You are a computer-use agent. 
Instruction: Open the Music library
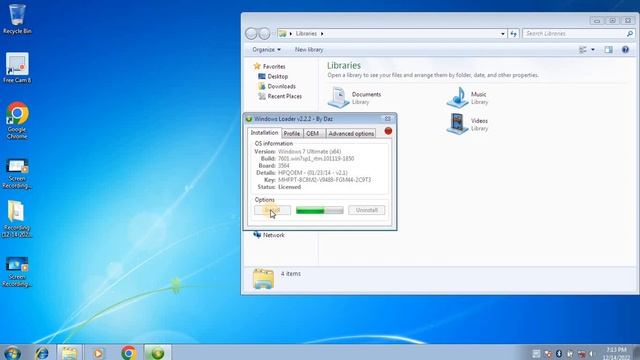click(x=468, y=98)
